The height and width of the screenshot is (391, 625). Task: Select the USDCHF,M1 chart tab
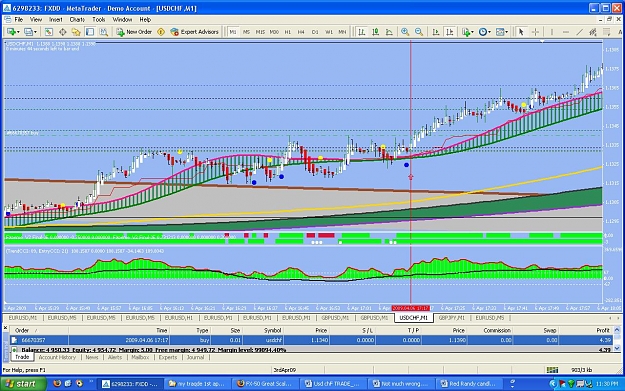413,318
